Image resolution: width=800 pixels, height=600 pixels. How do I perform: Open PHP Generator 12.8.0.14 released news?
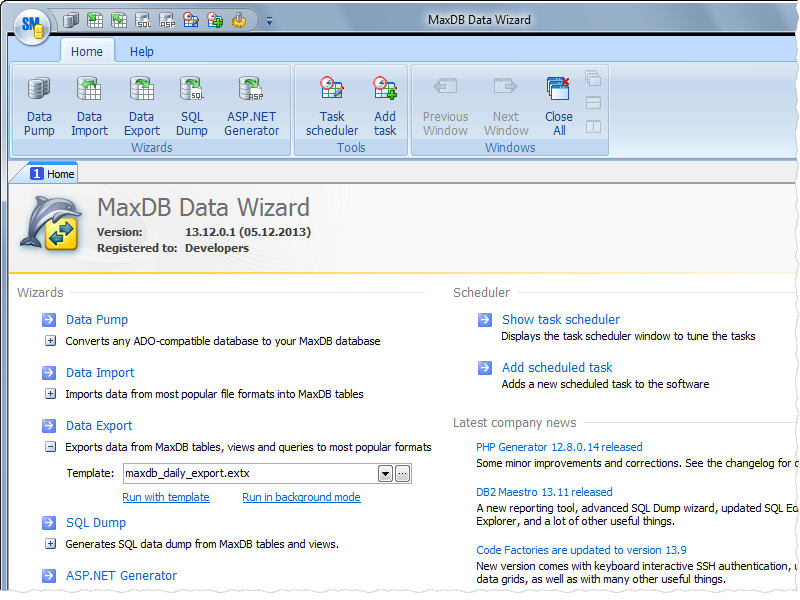click(559, 447)
